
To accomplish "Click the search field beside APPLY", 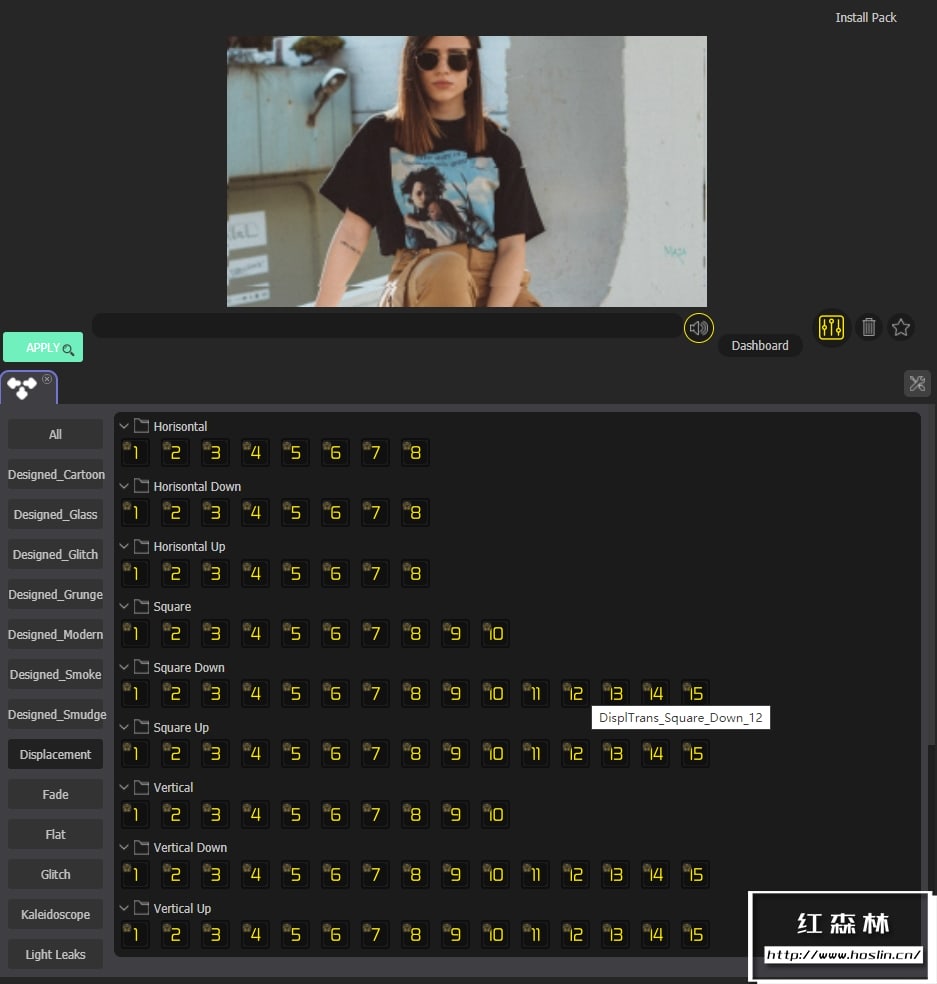I will (387, 326).
